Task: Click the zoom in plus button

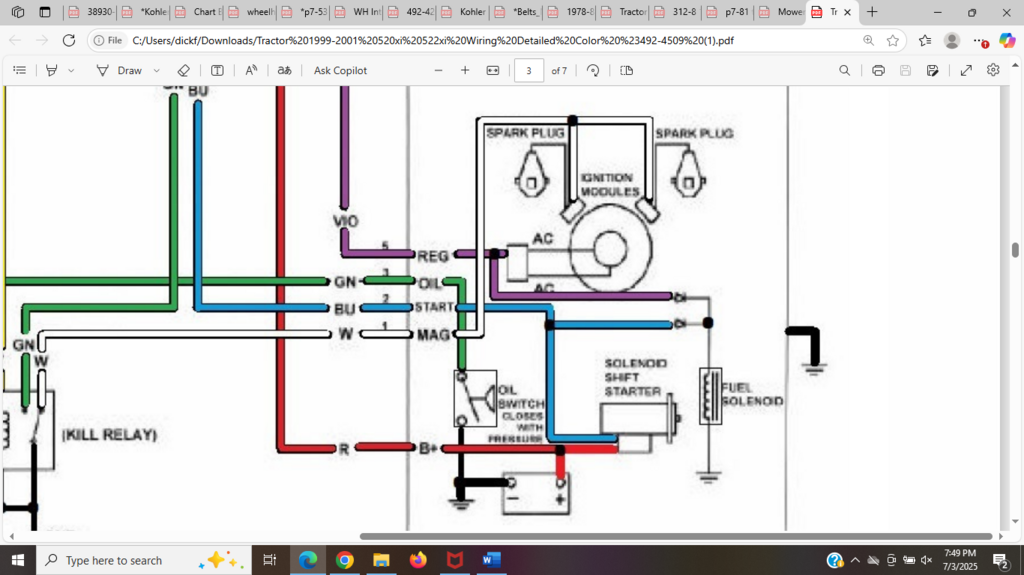Action: tap(465, 71)
